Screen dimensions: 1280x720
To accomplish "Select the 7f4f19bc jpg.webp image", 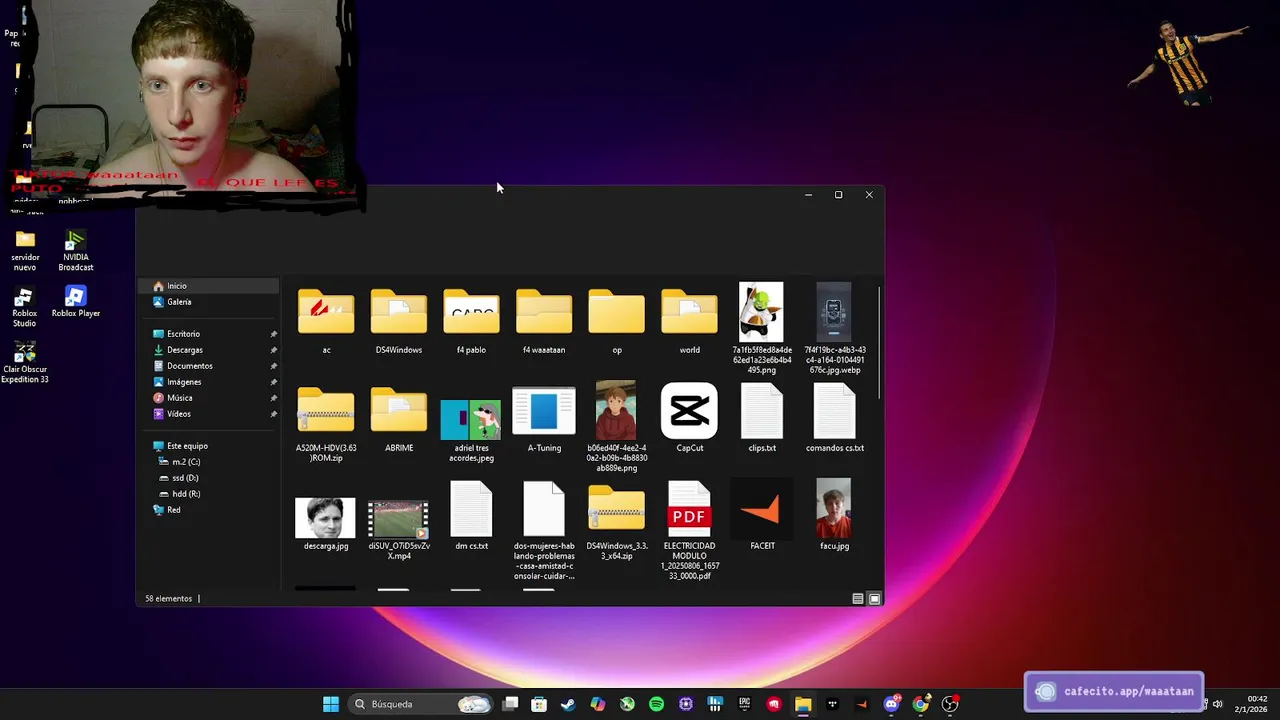I will coord(835,328).
